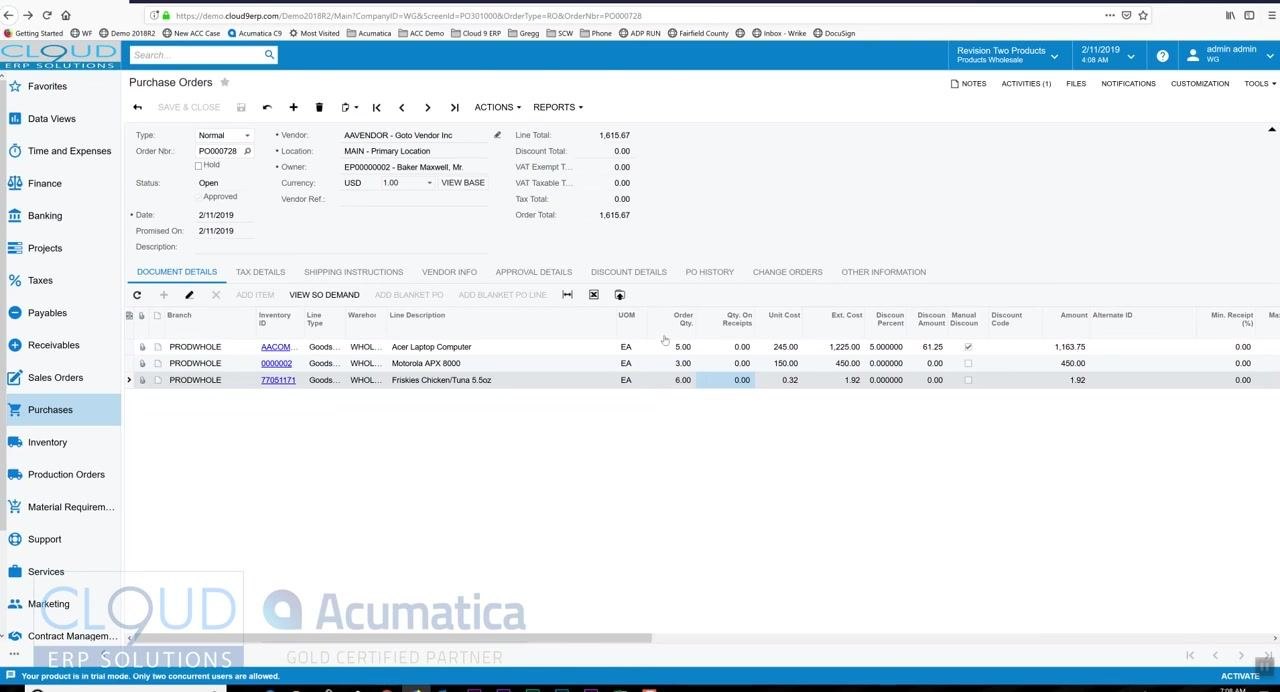Open the help question mark icon
Screen dimensions: 1280x692
click(x=1162, y=56)
